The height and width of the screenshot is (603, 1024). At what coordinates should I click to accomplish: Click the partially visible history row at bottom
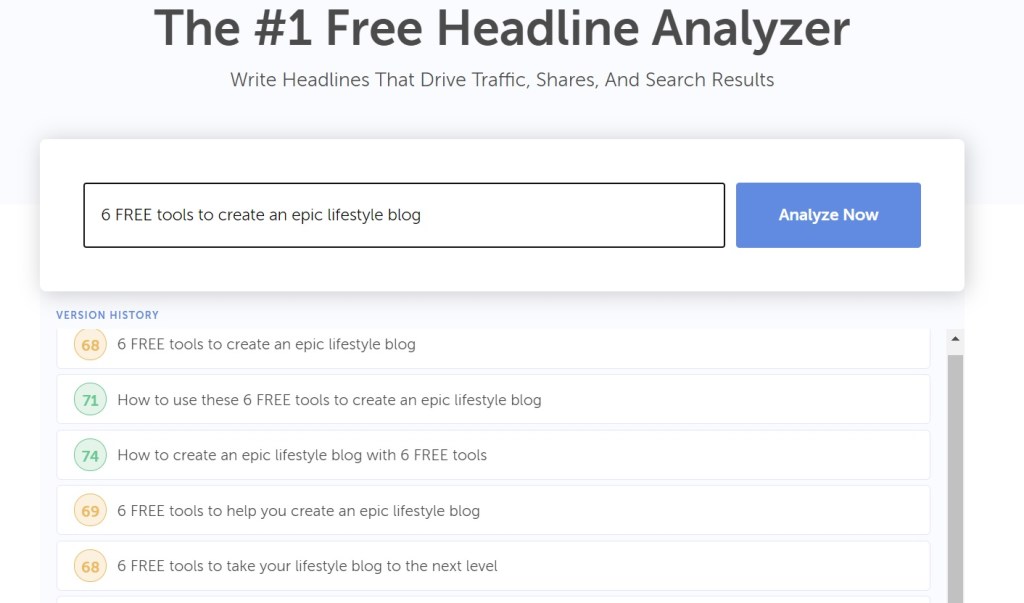click(493, 599)
